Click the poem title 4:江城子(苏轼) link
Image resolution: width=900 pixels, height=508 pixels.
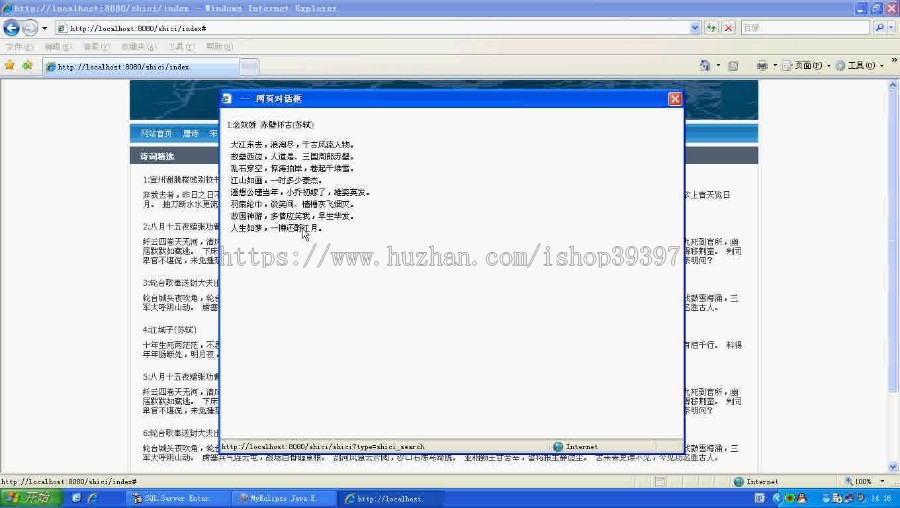click(x=169, y=330)
